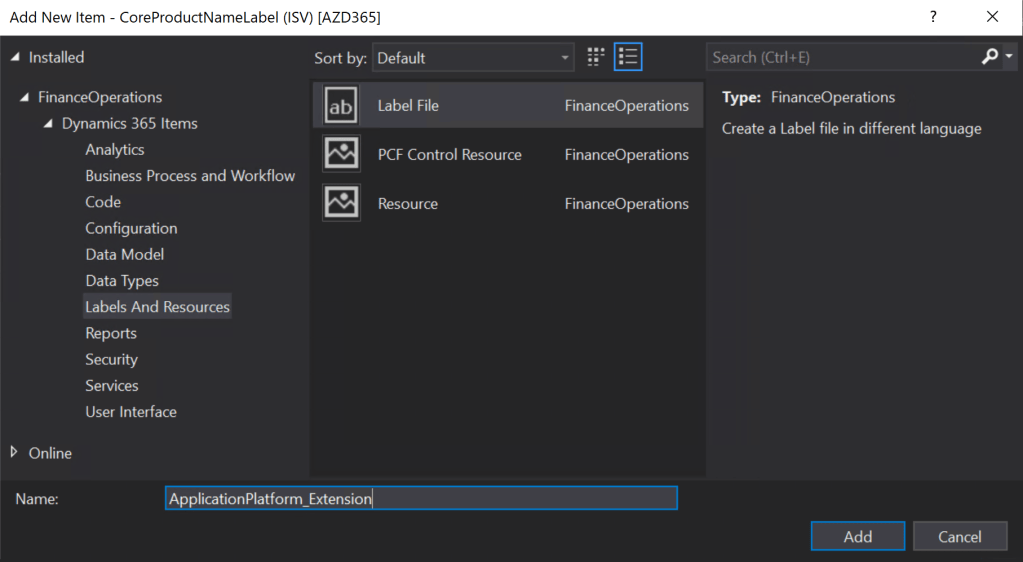Select the Label File template icon
Screen dimensions: 1023x562
click(x=341, y=106)
